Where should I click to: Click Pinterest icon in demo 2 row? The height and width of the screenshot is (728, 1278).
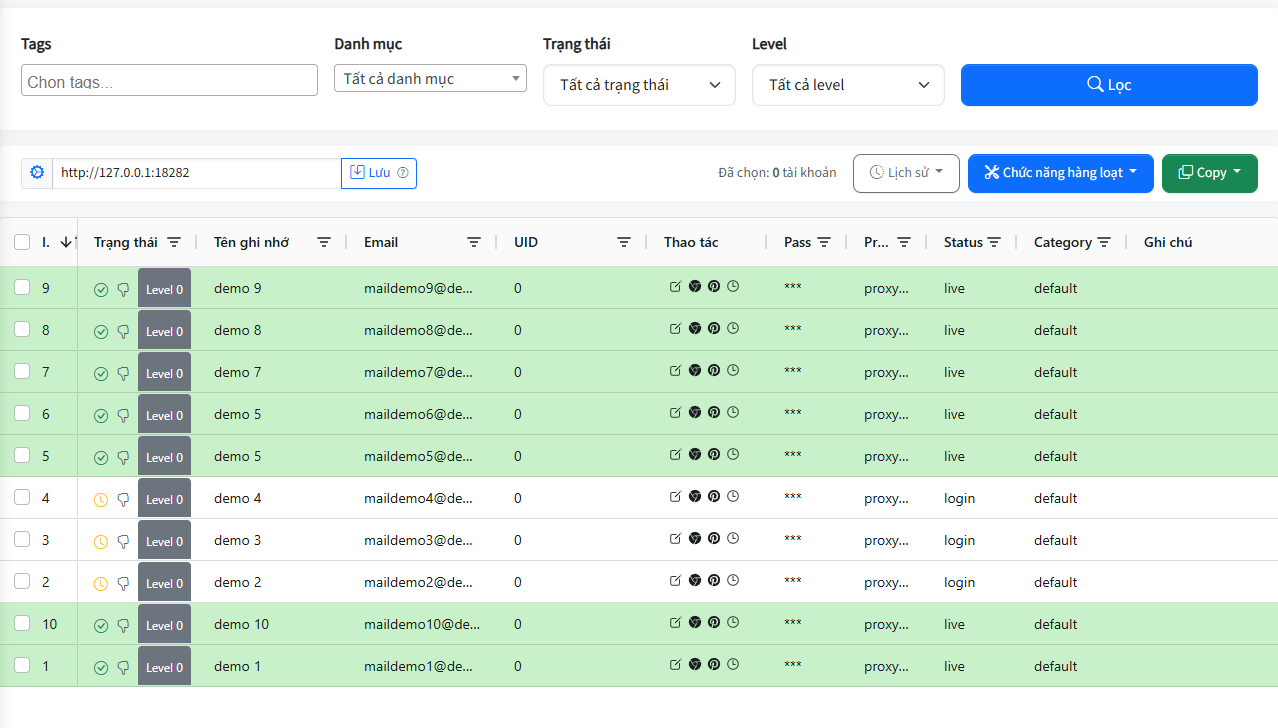click(713, 580)
